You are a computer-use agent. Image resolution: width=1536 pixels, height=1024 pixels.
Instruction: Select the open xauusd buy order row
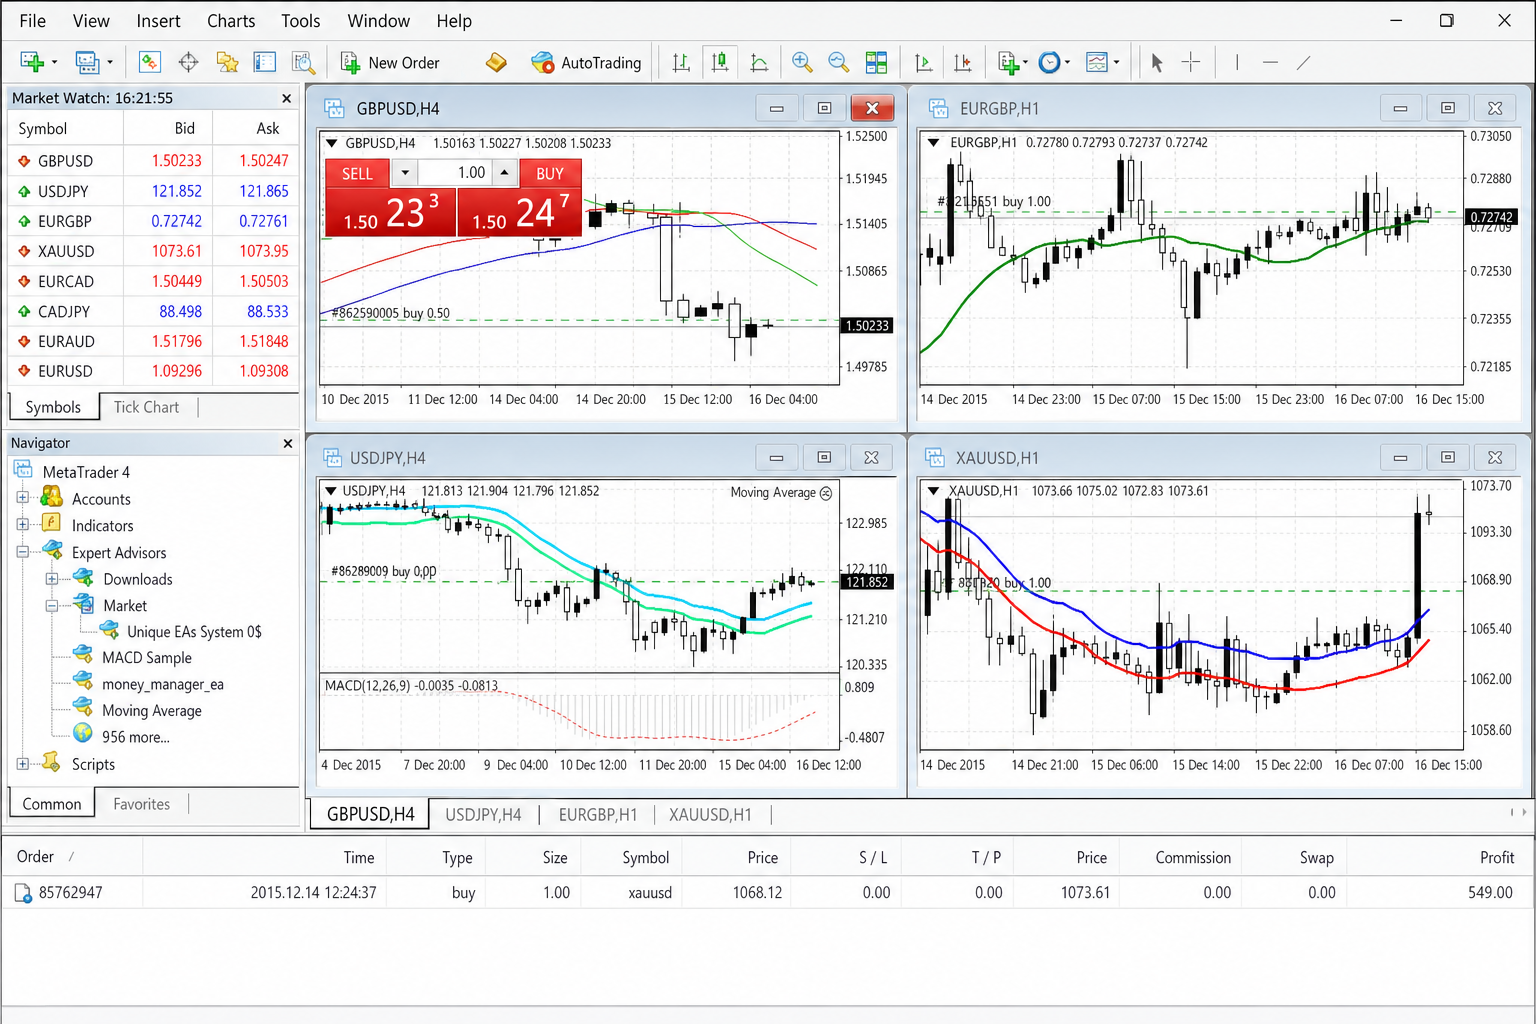768,893
